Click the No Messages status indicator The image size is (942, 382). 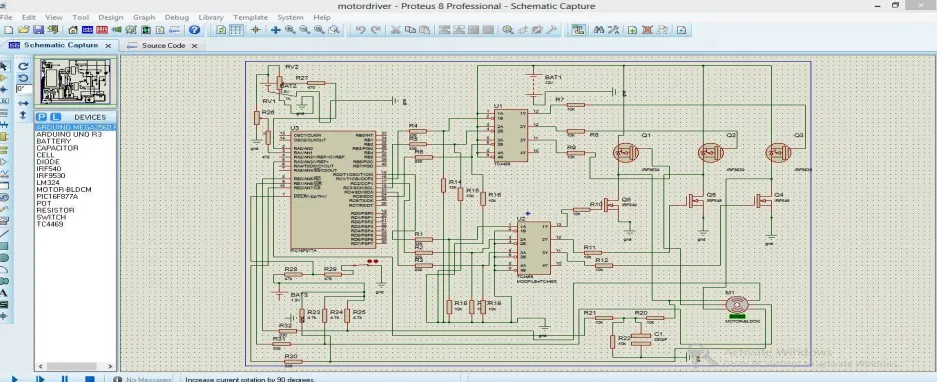[x=143, y=379]
